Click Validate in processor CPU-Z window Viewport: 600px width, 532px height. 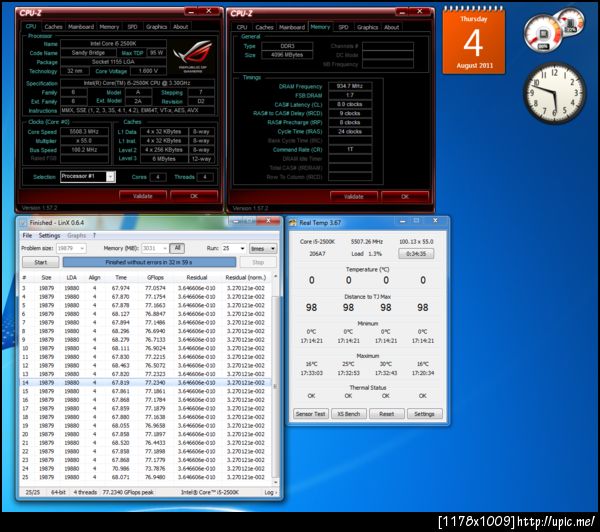[x=143, y=196]
